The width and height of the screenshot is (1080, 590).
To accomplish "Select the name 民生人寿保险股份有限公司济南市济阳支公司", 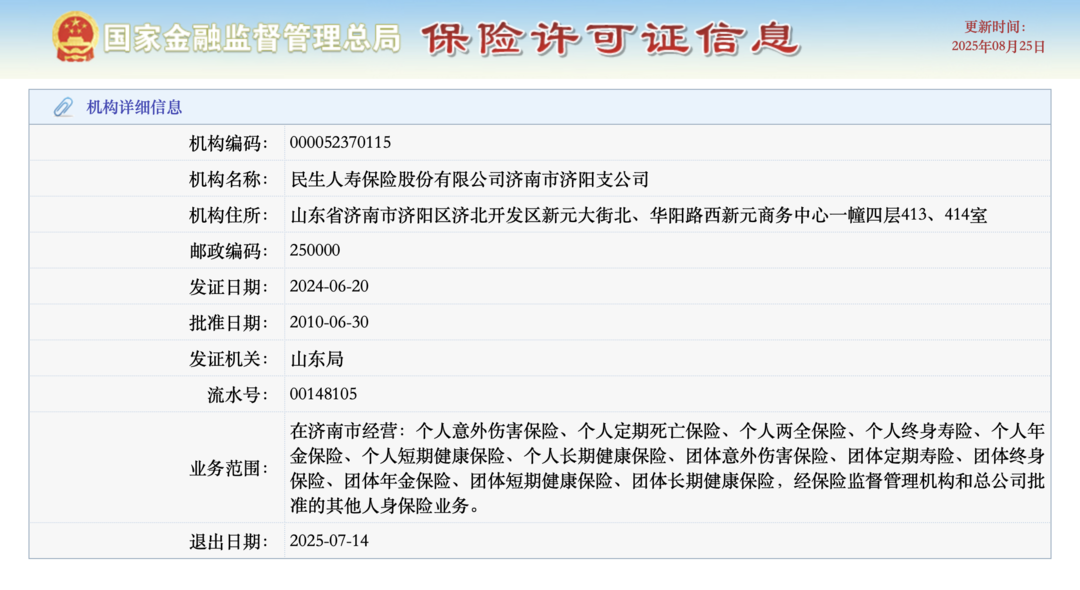I will [470, 179].
